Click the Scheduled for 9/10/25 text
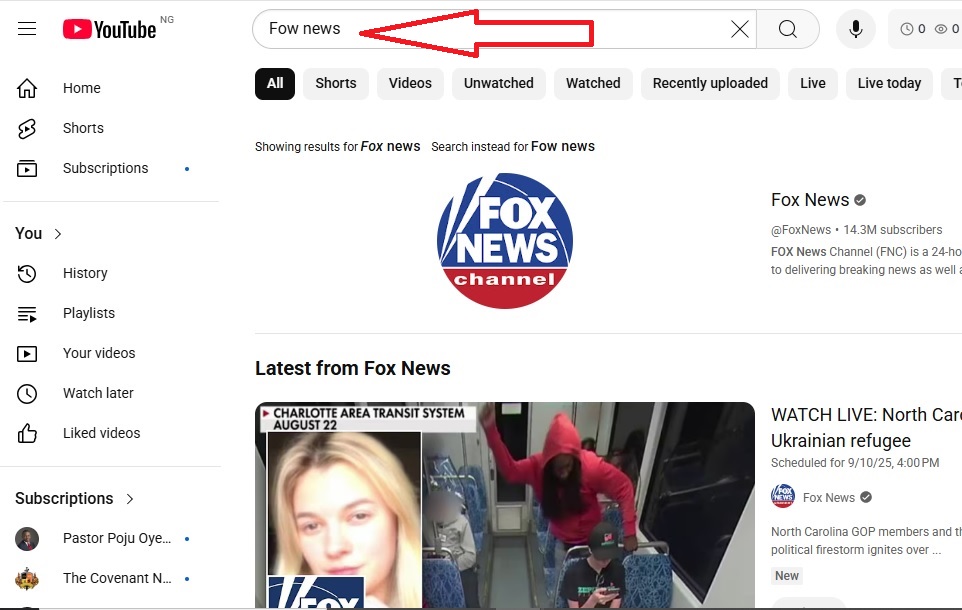This screenshot has width=962, height=610. click(855, 463)
